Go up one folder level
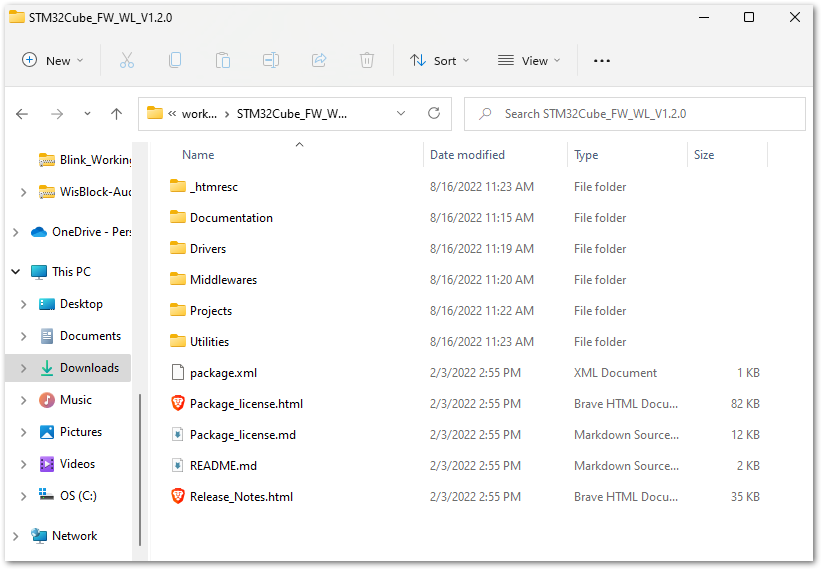 pyautogui.click(x=116, y=114)
